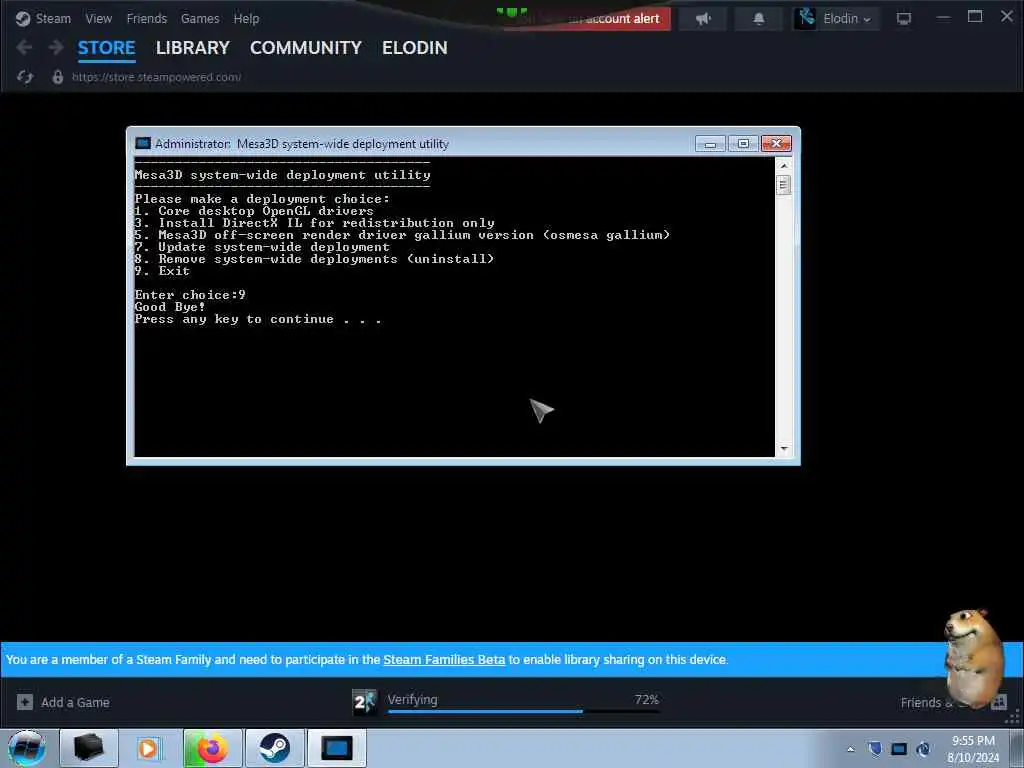
Task: Click the security shield tray icon
Action: (x=875, y=748)
